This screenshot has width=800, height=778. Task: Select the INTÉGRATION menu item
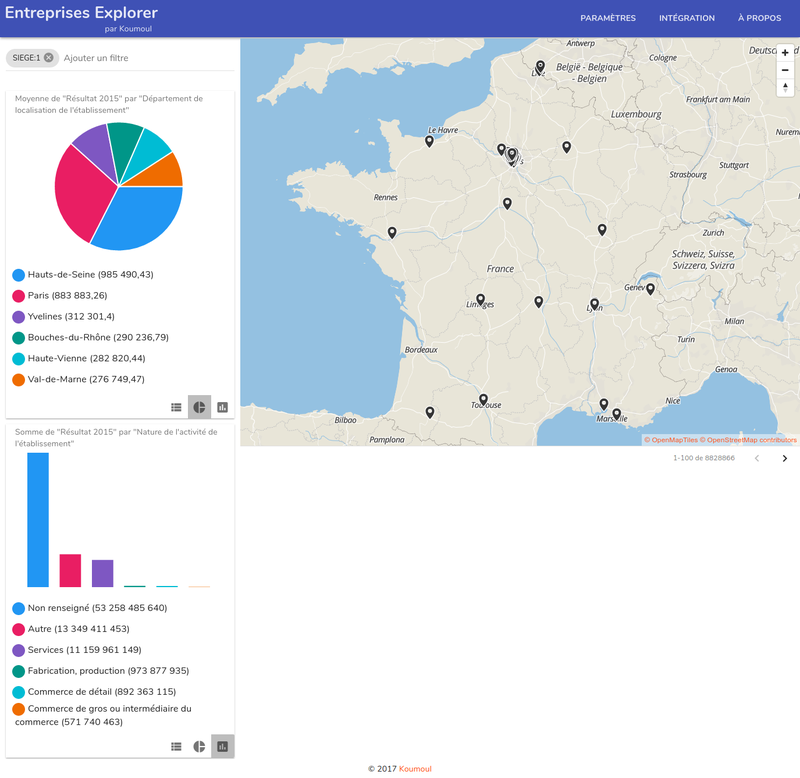click(x=687, y=17)
